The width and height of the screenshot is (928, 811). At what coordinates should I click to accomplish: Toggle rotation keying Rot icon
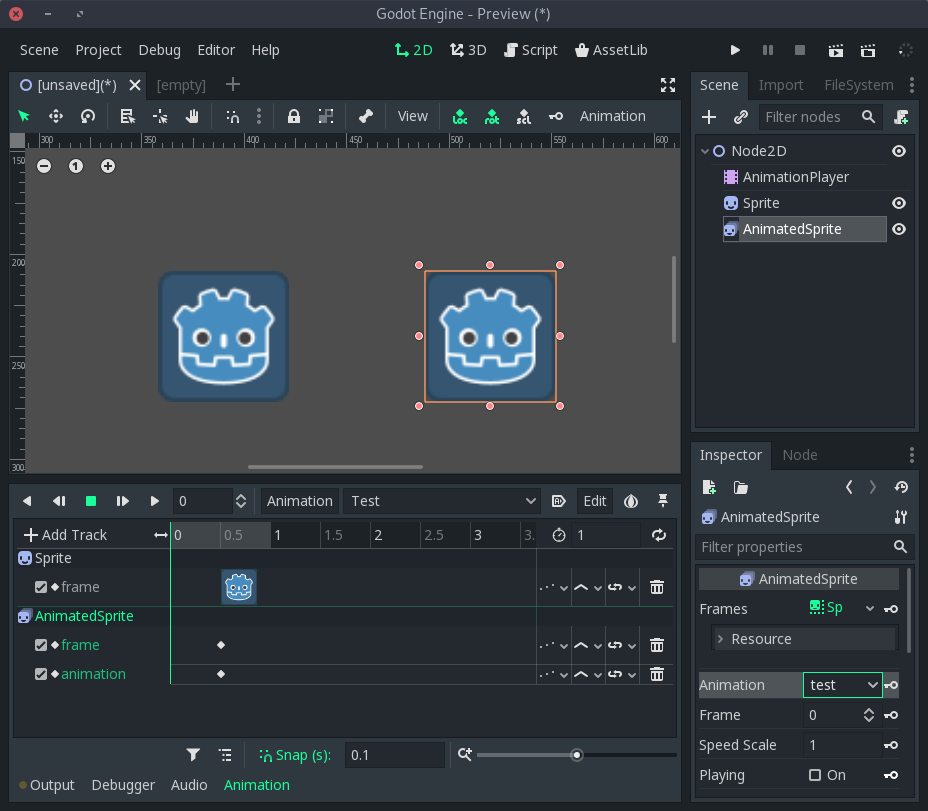492,116
